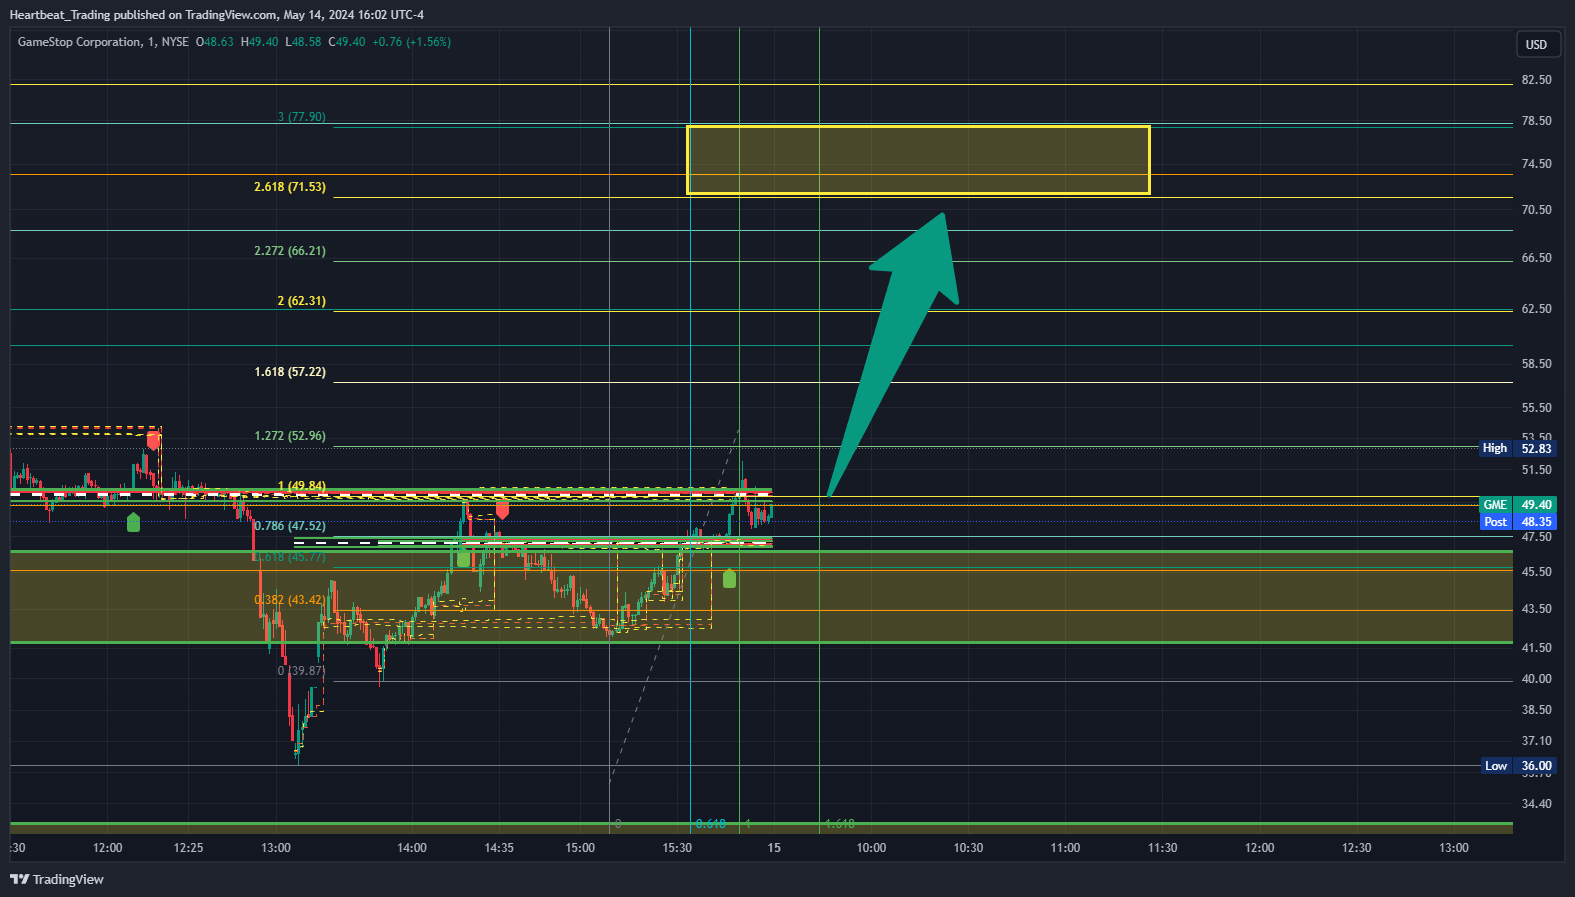Image resolution: width=1575 pixels, height=897 pixels.
Task: Click the Fib level label 0 (39.87)
Action: tap(301, 671)
